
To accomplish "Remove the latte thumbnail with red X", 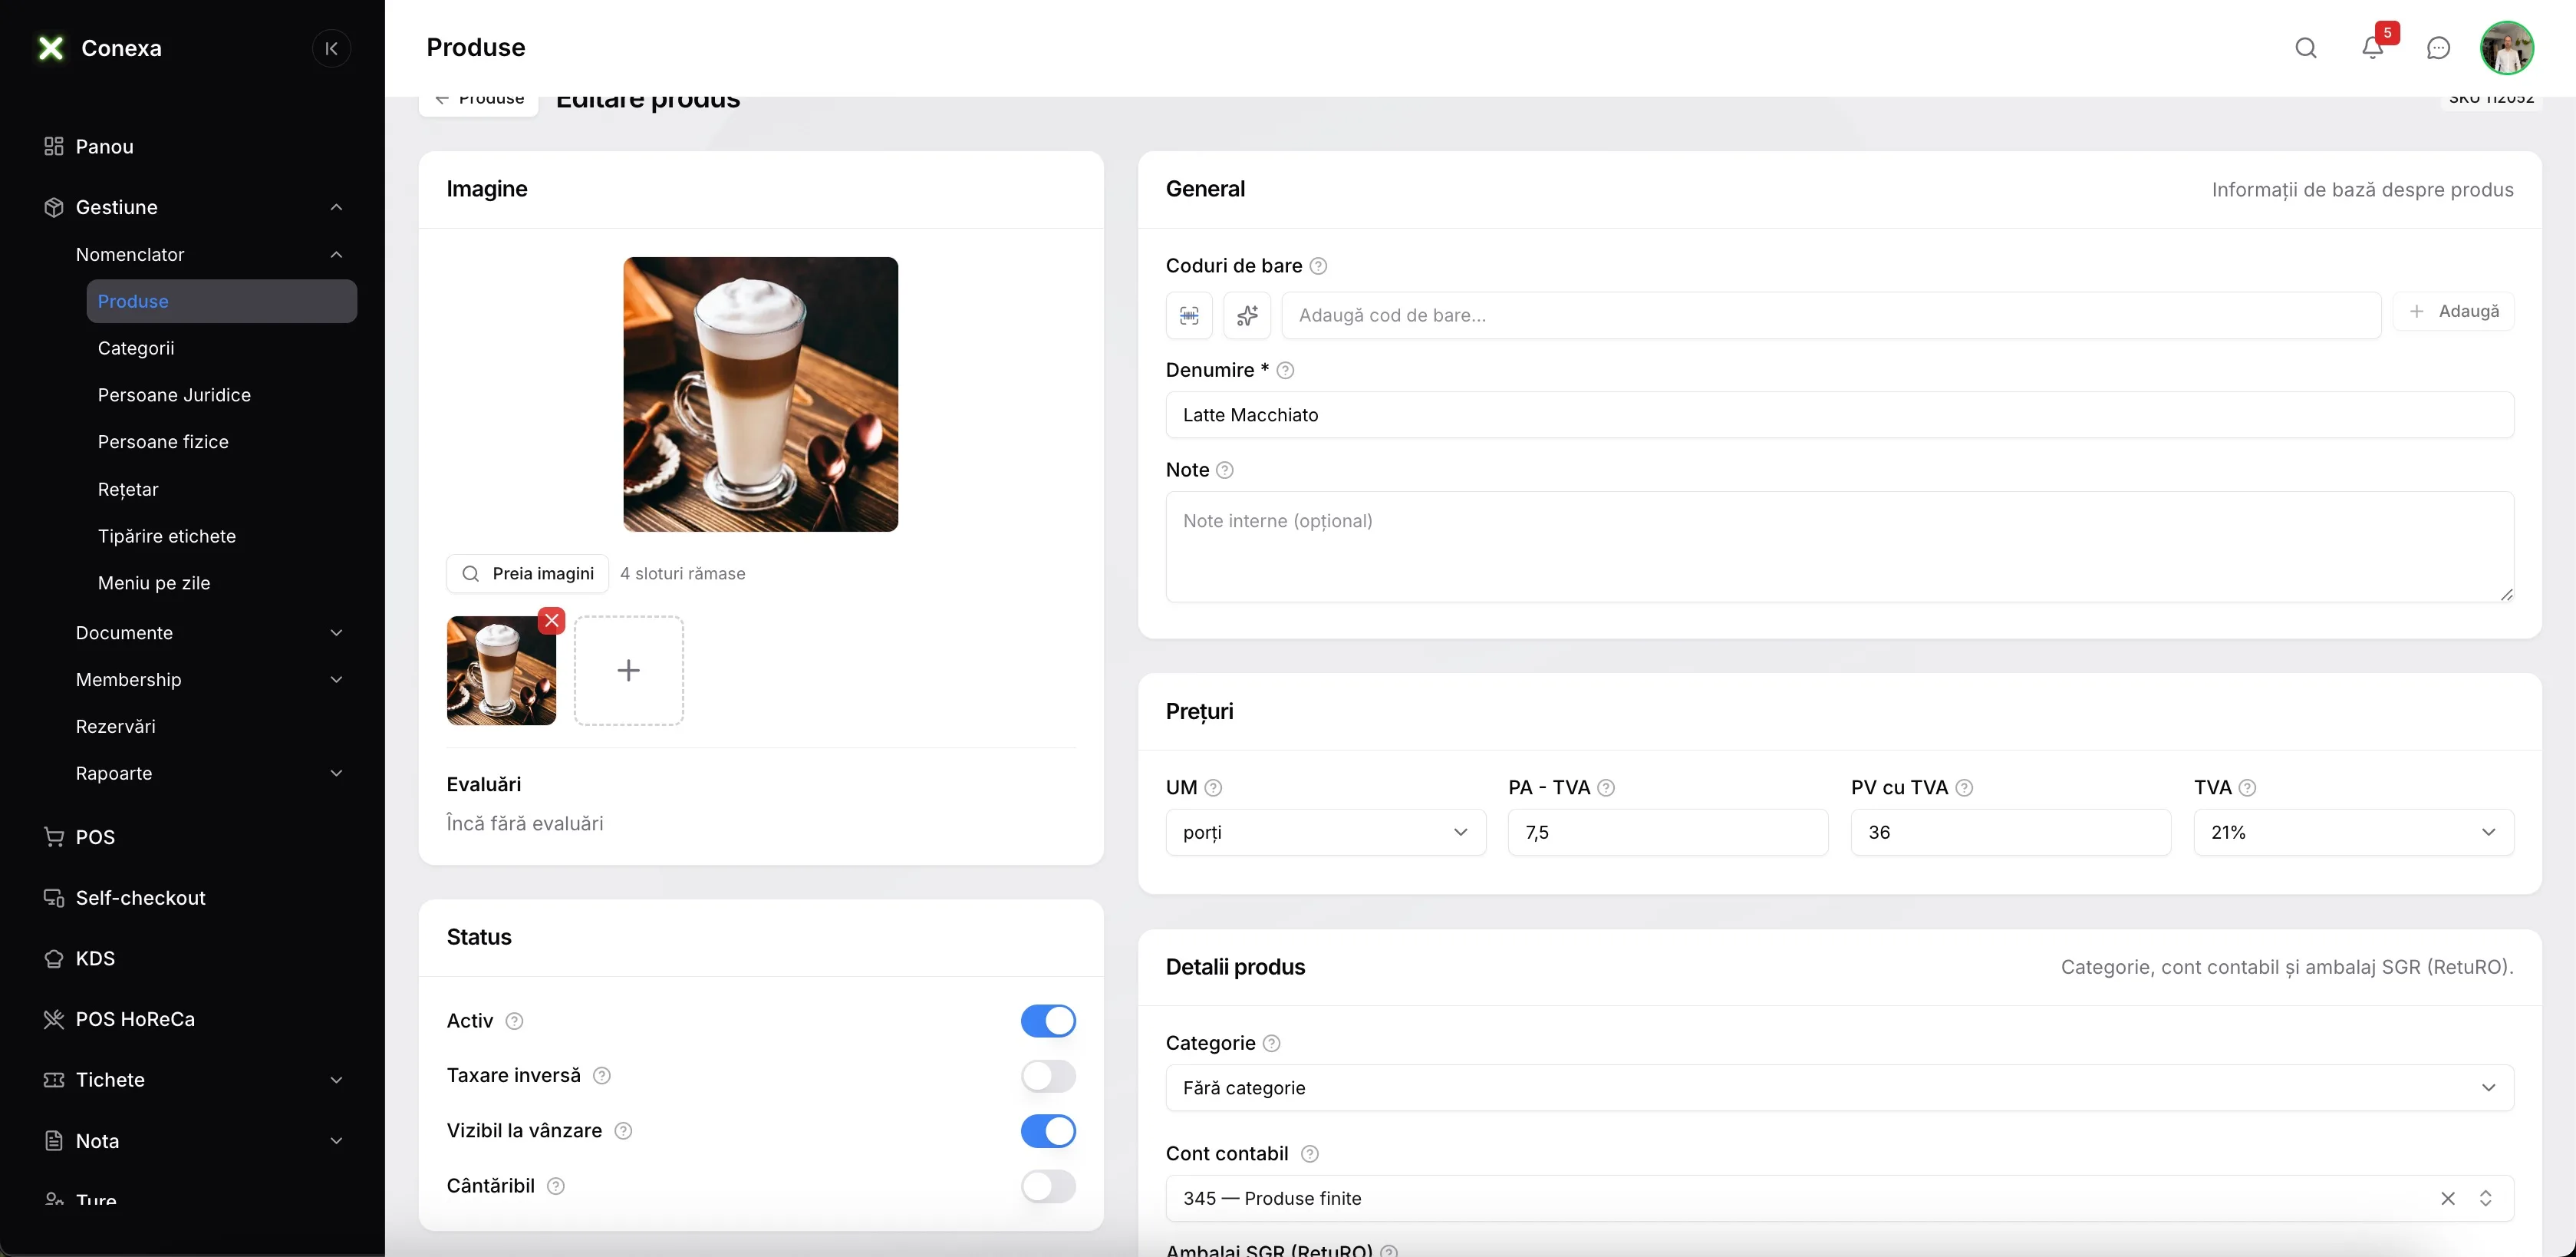I will pos(552,621).
